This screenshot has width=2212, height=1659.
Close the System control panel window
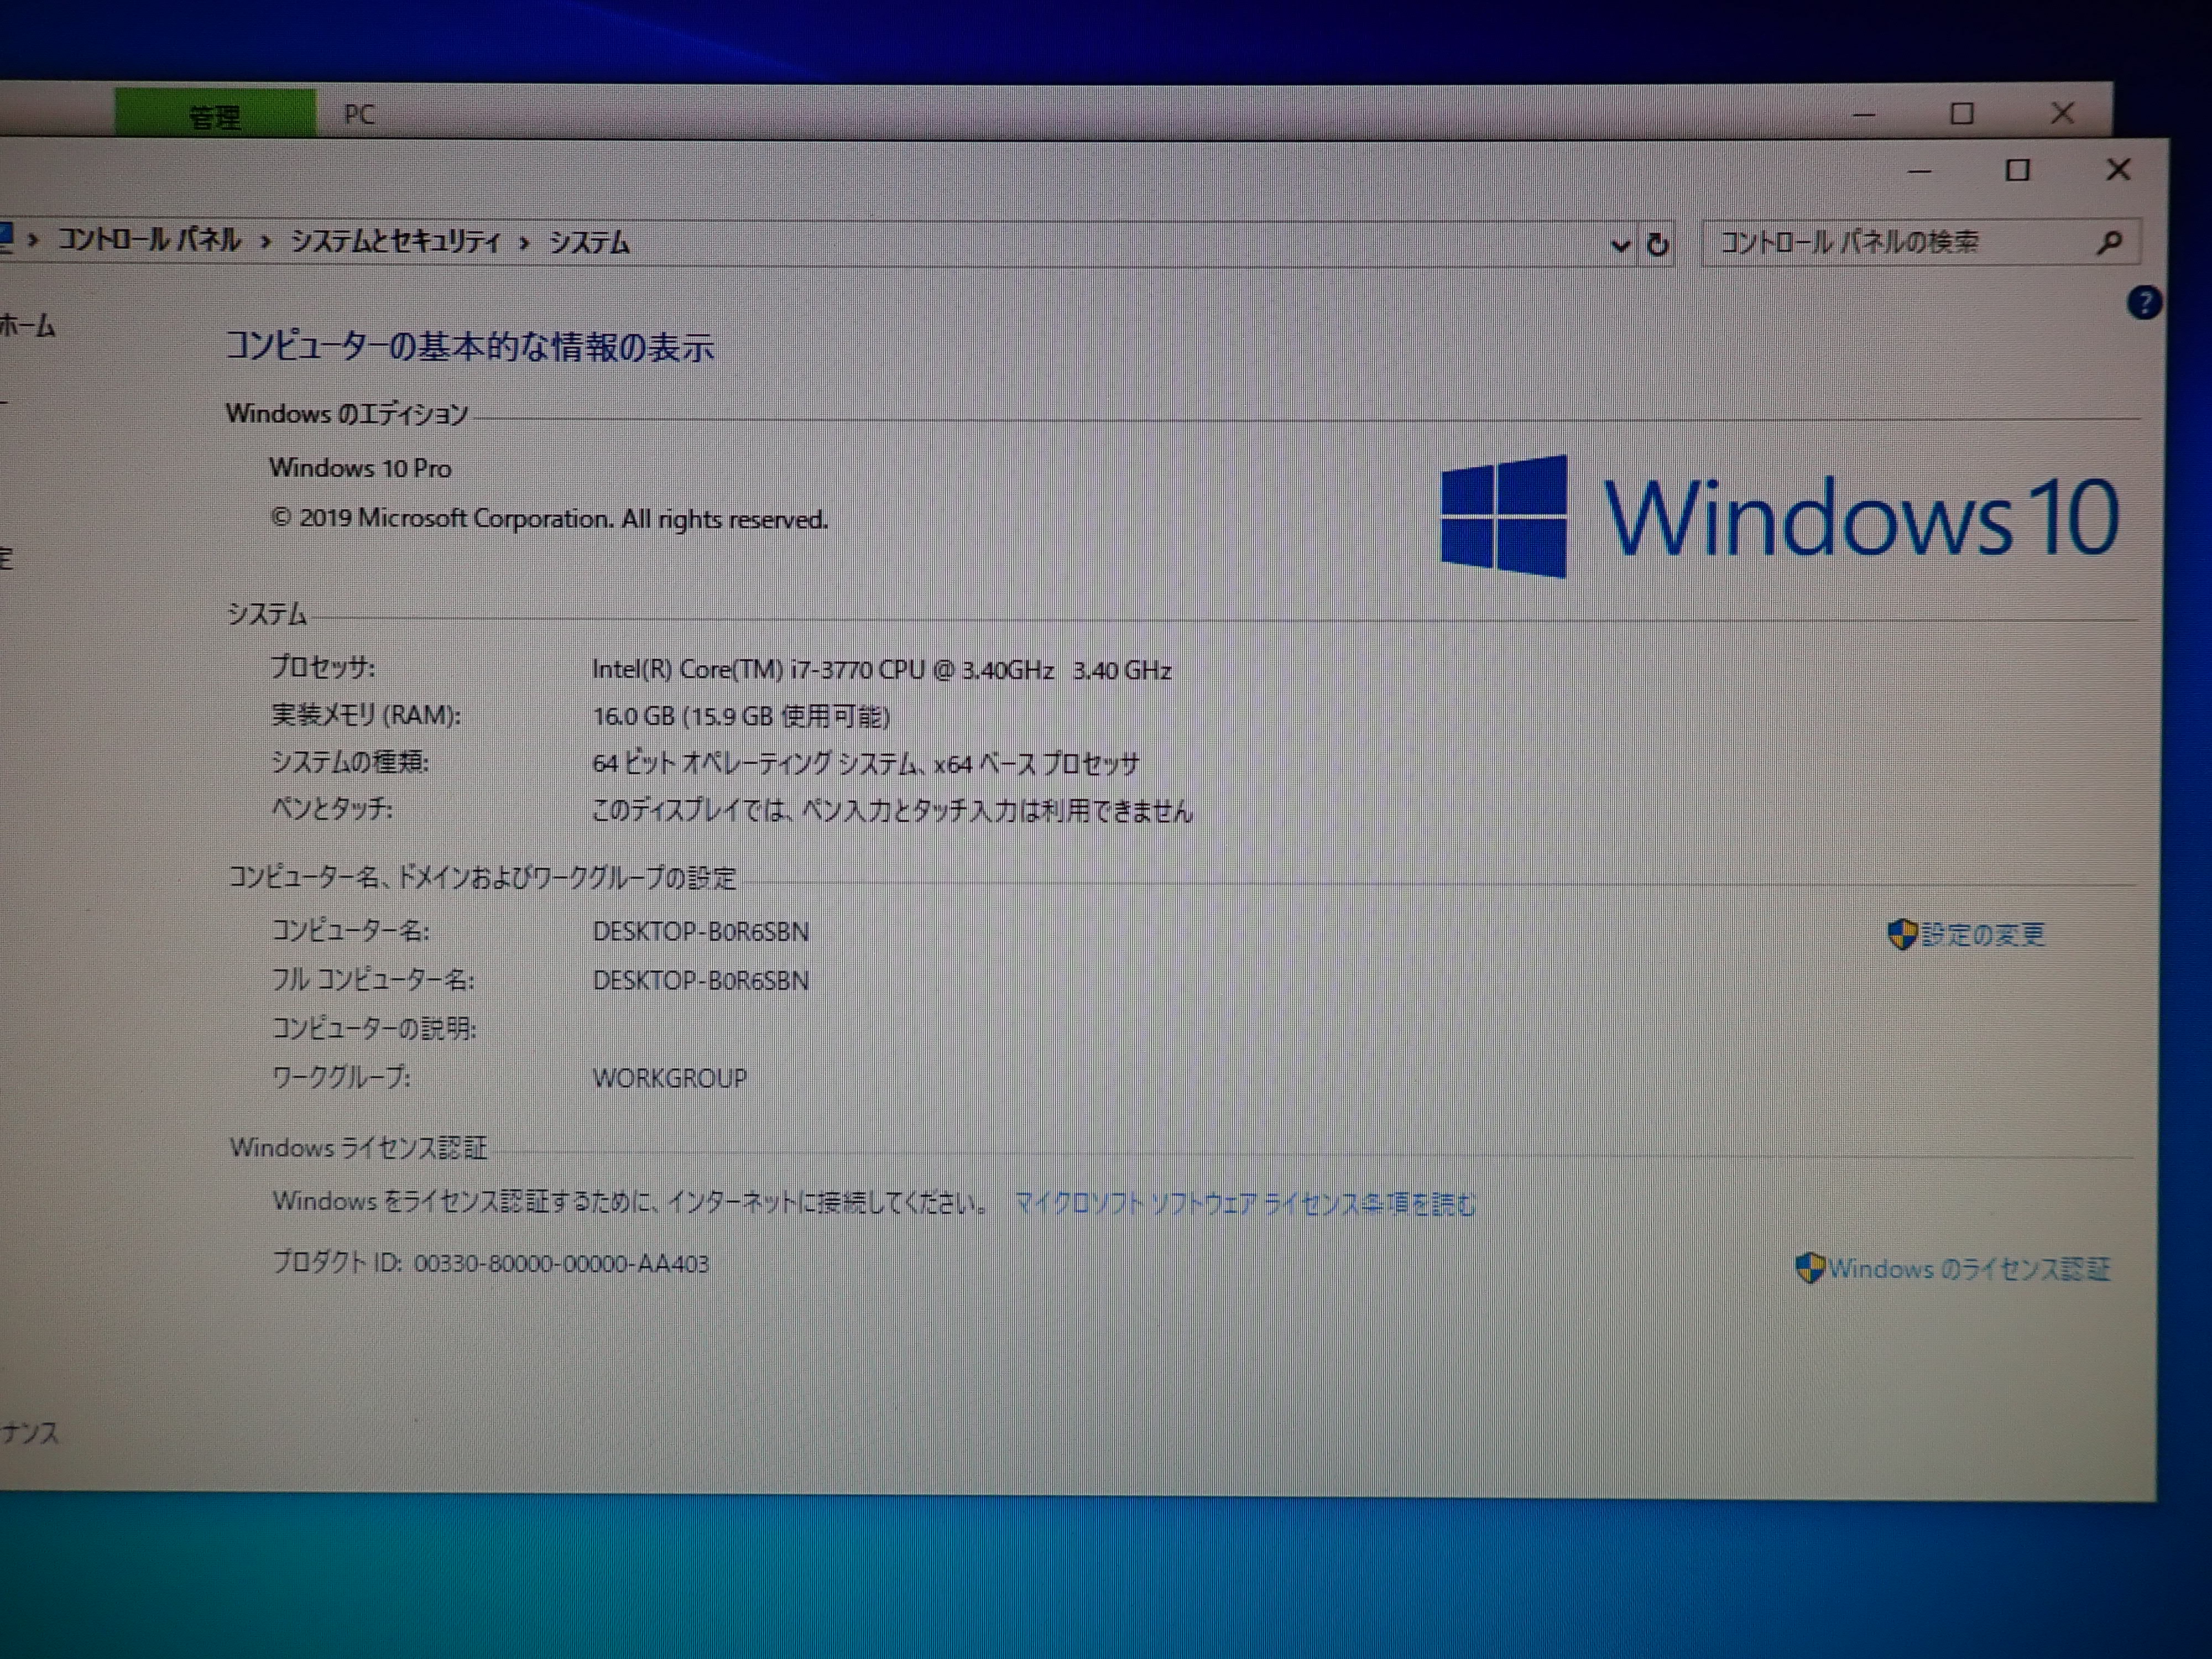2118,170
